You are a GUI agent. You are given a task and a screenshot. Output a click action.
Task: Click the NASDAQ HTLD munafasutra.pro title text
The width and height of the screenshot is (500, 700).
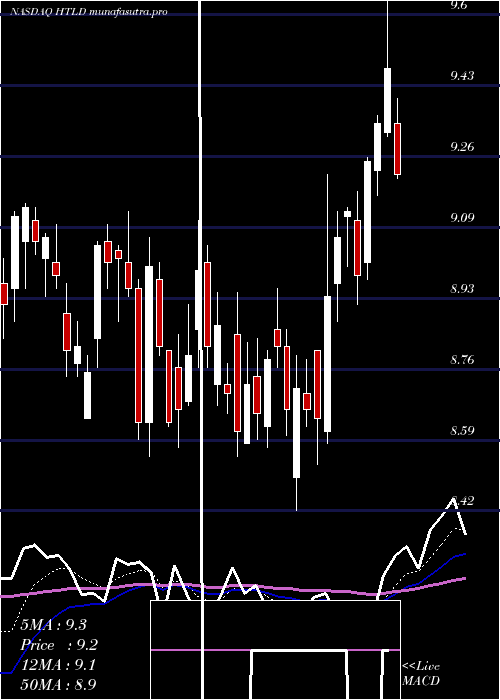point(89,12)
